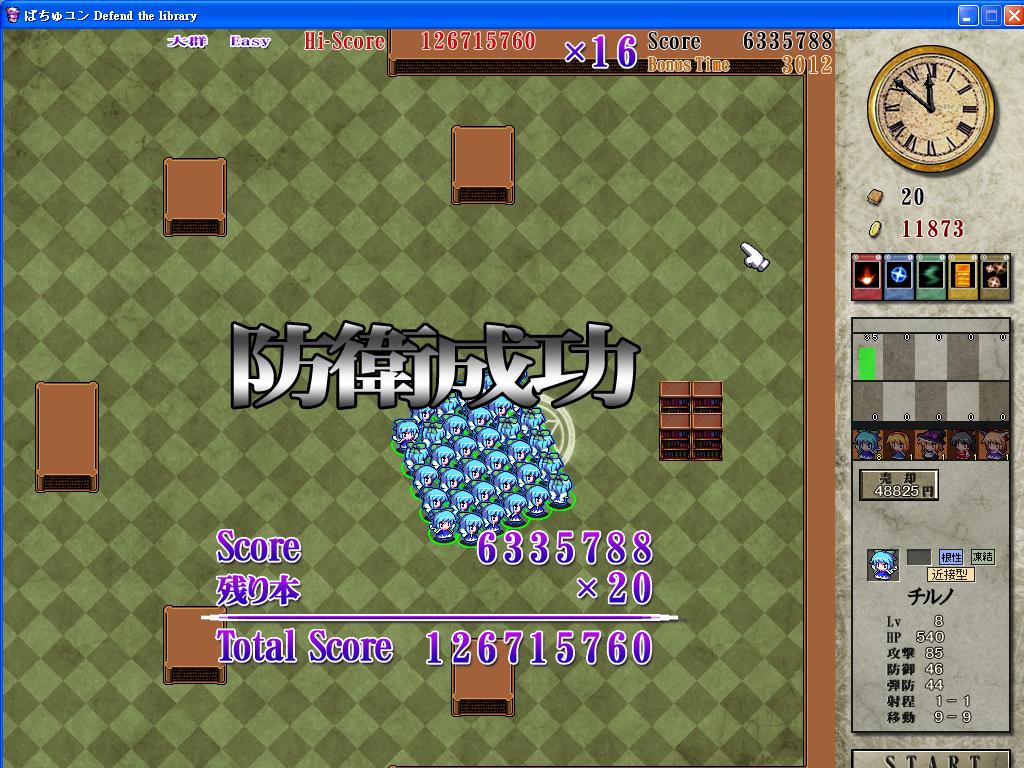Click the 大群 stage label

pyautogui.click(x=187, y=41)
